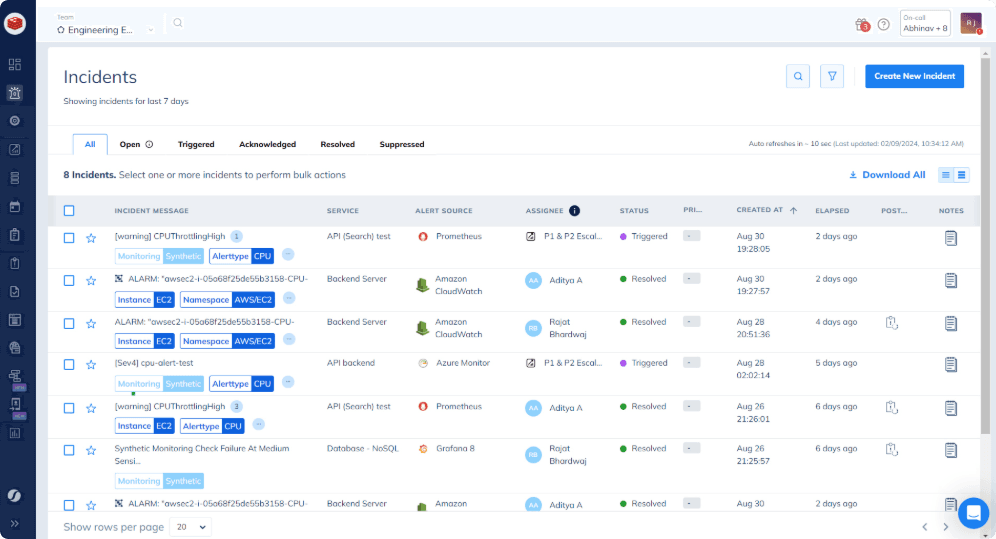Open the help question mark icon

coord(883,24)
